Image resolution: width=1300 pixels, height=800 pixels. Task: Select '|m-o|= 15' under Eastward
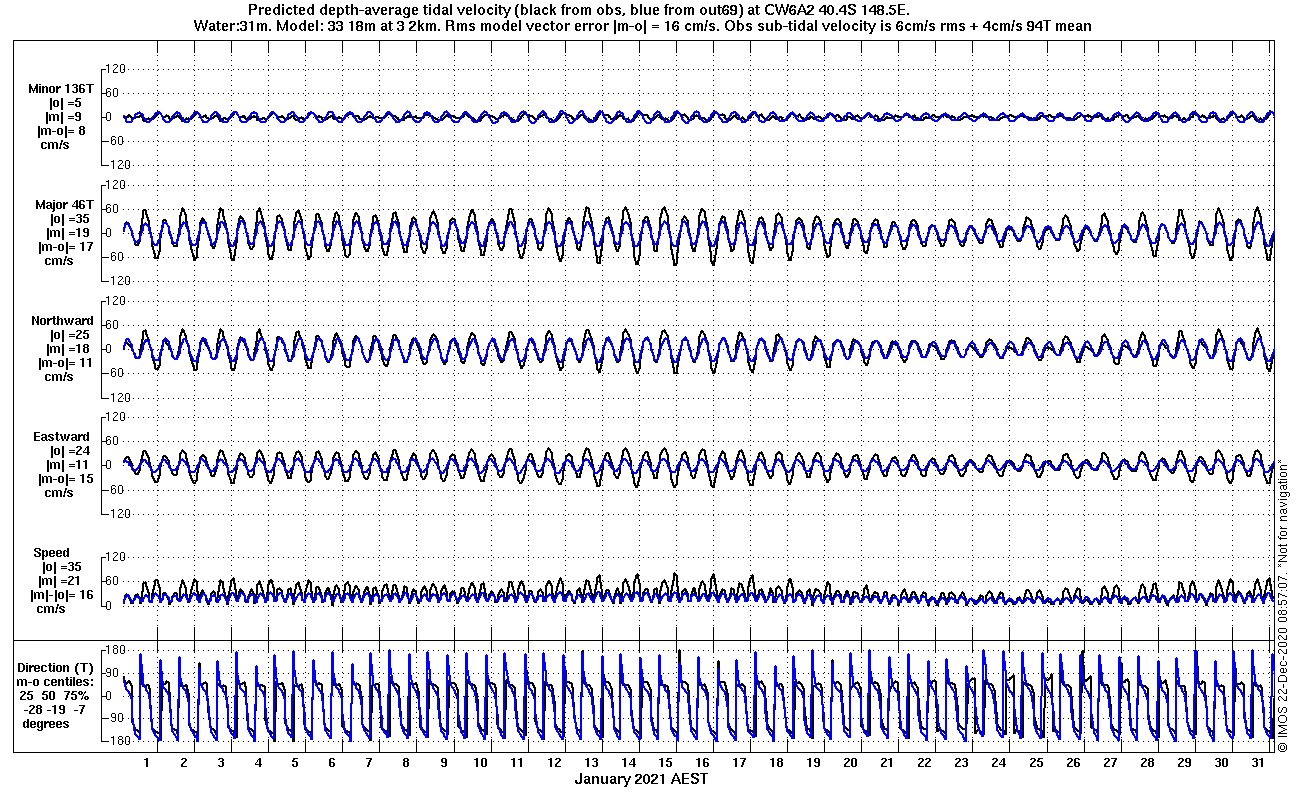click(x=66, y=479)
